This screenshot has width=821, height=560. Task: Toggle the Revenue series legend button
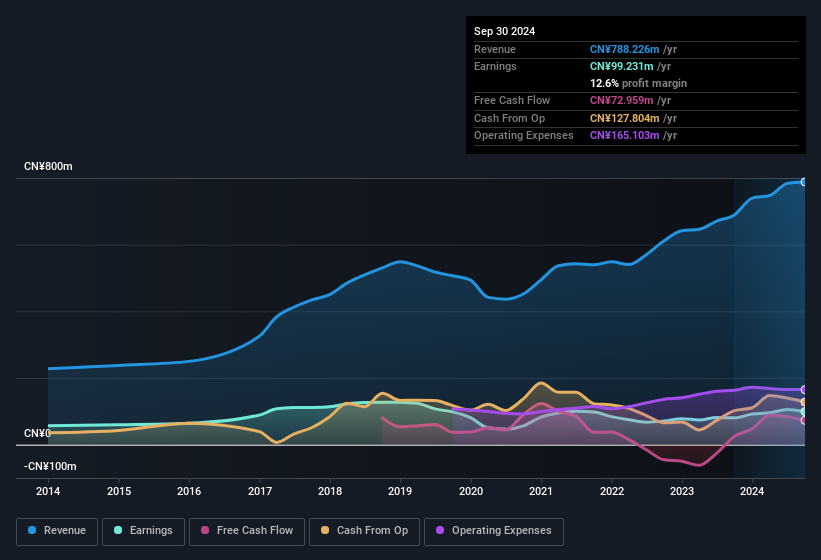58,530
